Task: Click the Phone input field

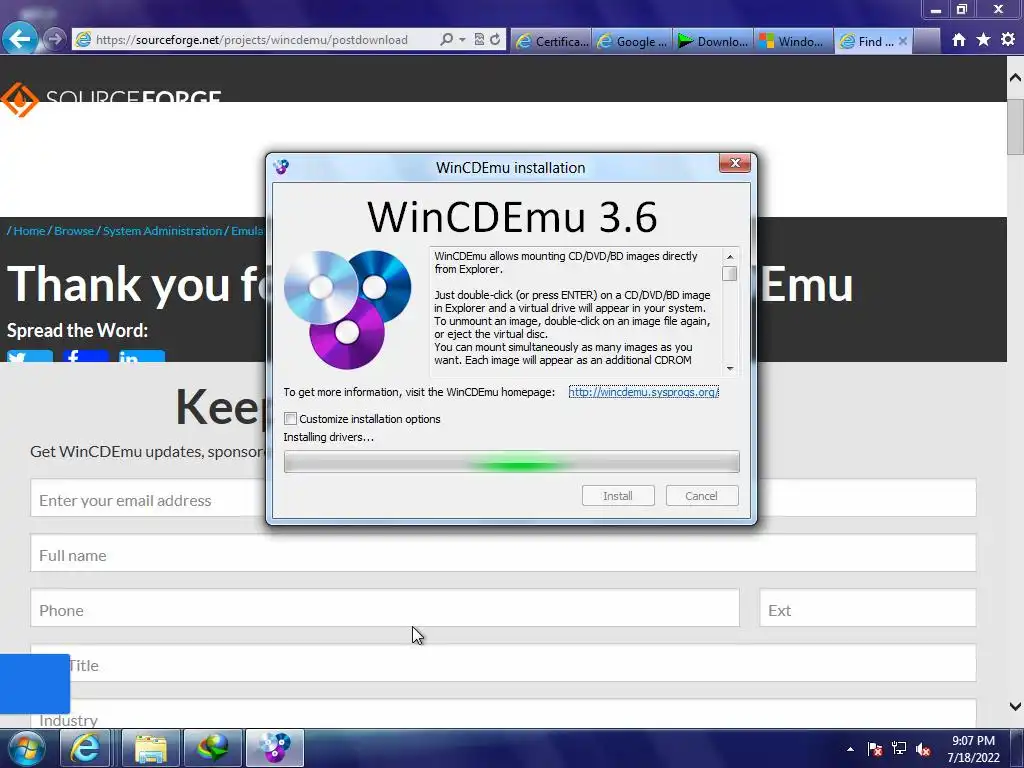Action: point(385,608)
